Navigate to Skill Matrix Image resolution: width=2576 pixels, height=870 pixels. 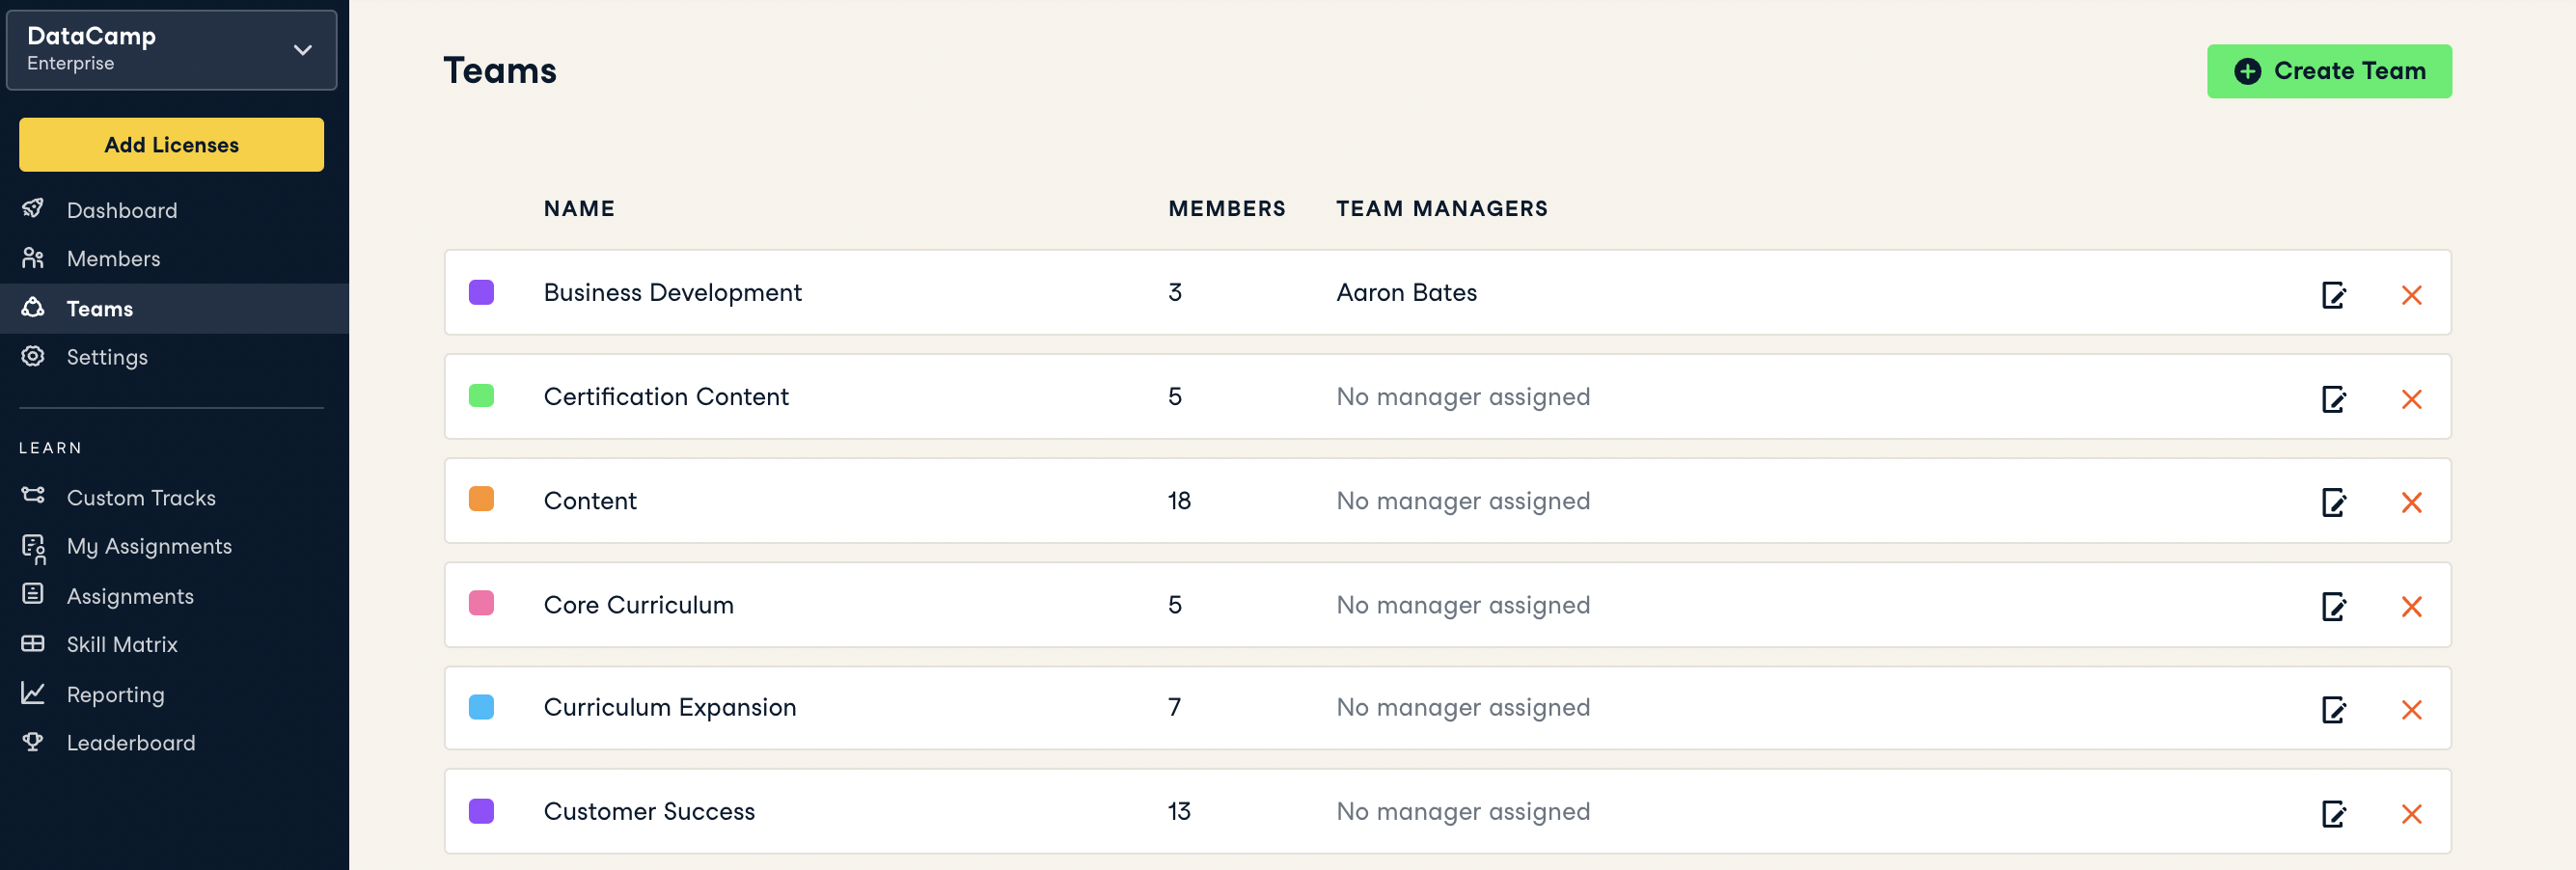(122, 645)
